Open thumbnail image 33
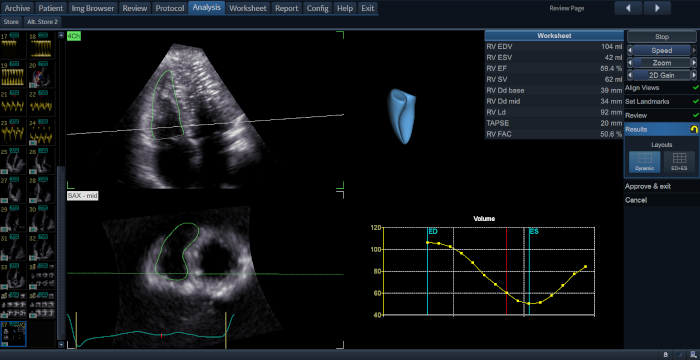This screenshot has width=700, height=360. pos(13,276)
